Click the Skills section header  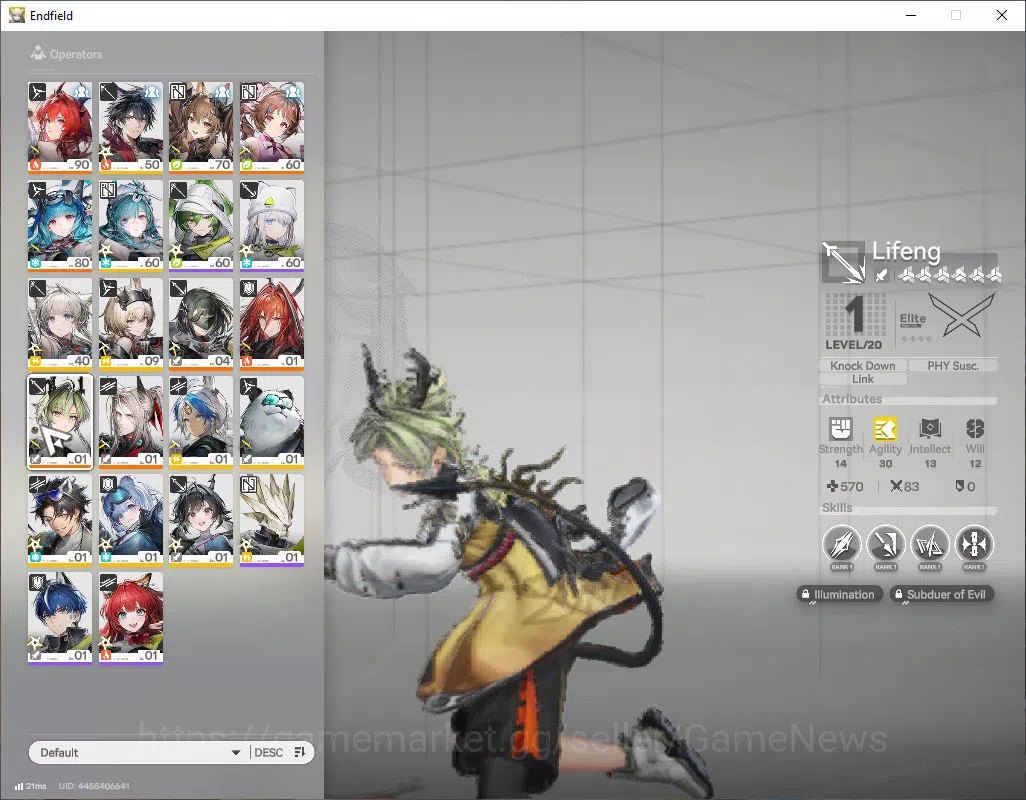point(837,508)
